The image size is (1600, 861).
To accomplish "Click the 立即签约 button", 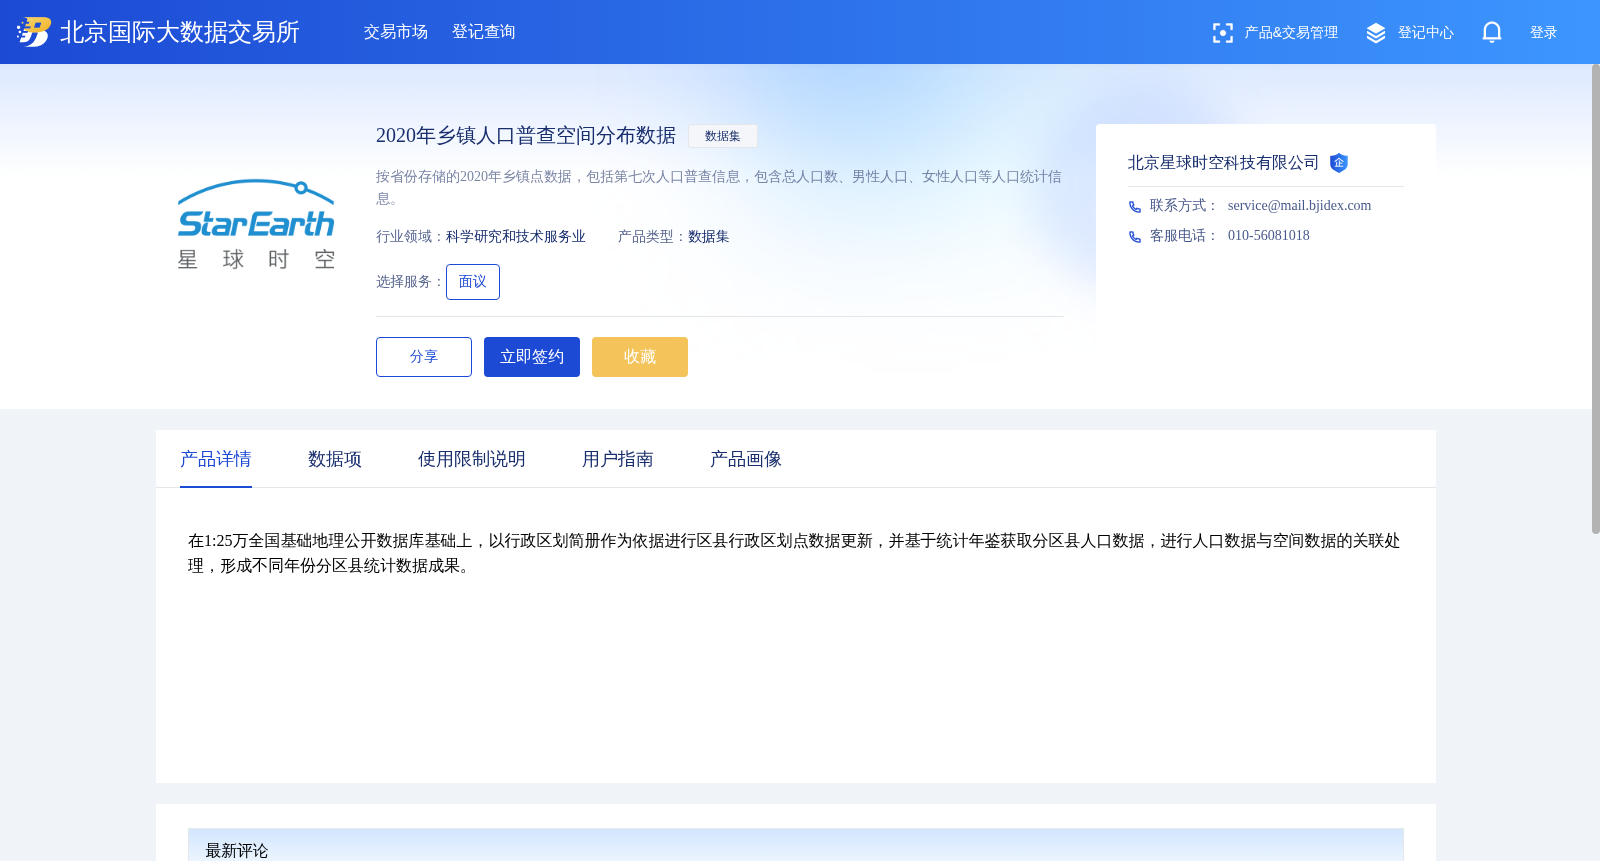I will point(532,357).
